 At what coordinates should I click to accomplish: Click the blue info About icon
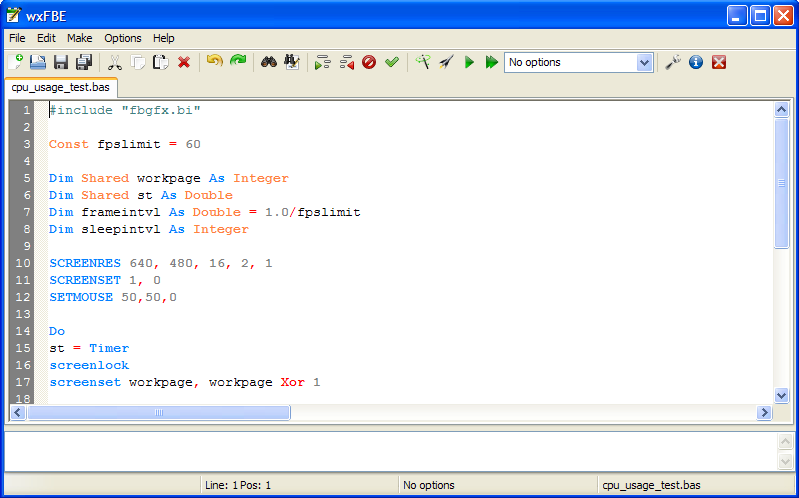(x=696, y=62)
